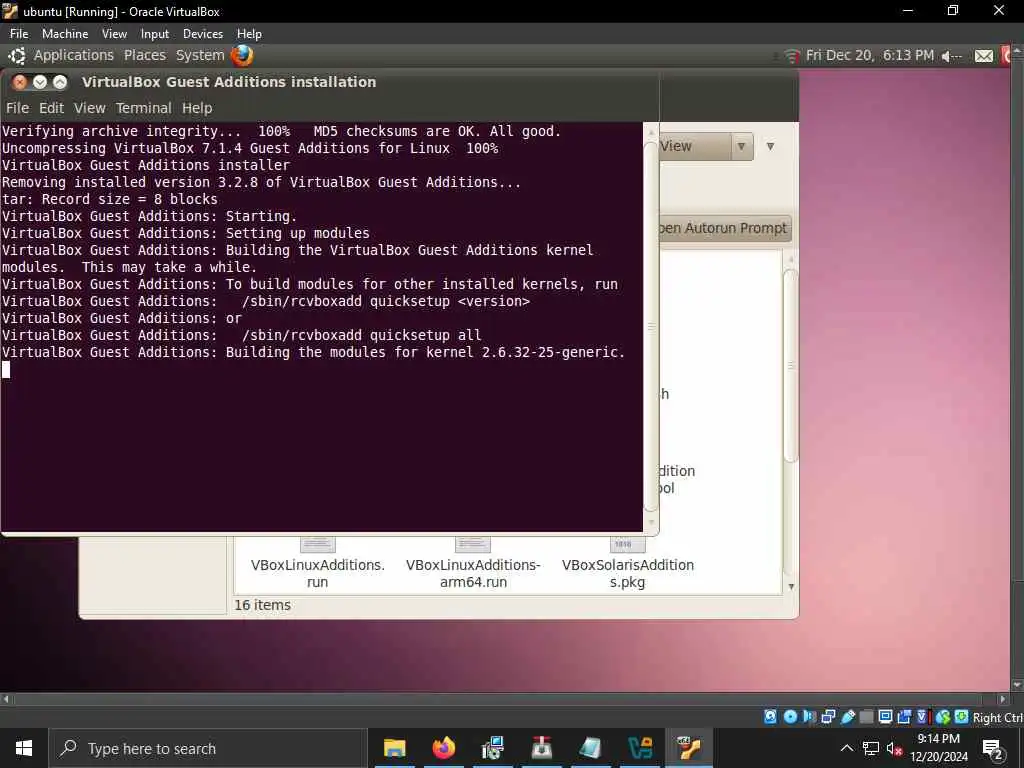Open the mail envelope indicator
The width and height of the screenshot is (1024, 768).
click(x=984, y=56)
